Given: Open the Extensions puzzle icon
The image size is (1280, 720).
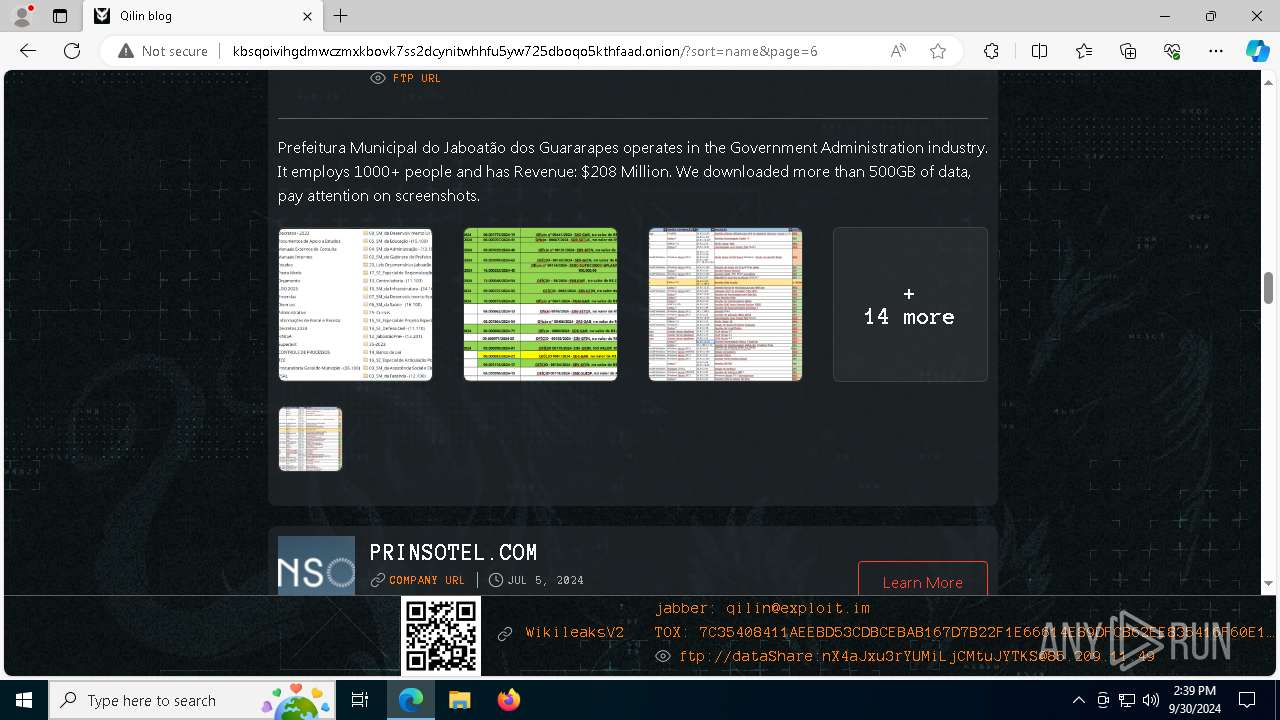Looking at the screenshot, I should (x=991, y=51).
